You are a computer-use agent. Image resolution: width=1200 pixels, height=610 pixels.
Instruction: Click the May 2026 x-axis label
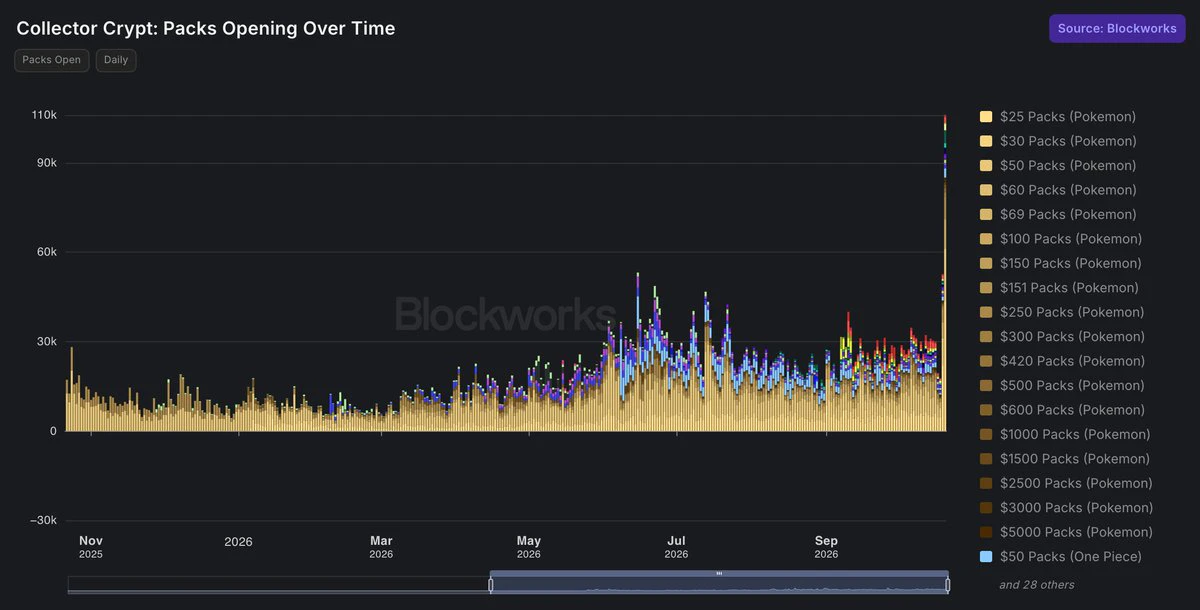click(529, 546)
